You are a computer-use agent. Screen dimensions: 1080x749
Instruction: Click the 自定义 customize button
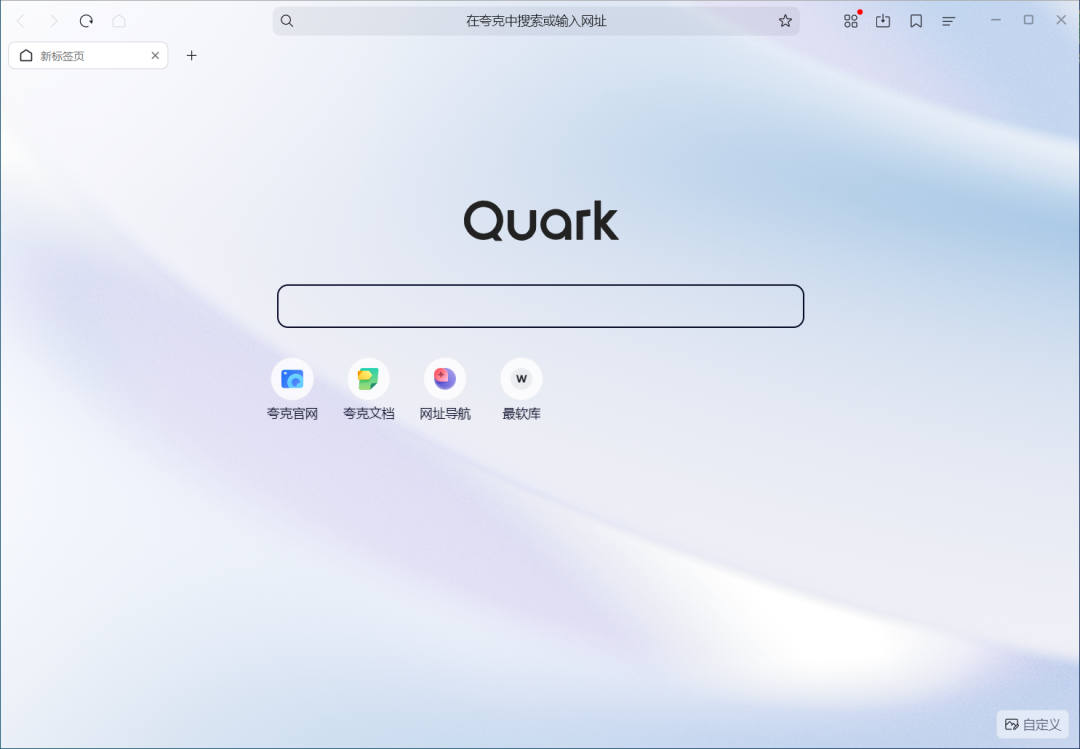(x=1032, y=724)
